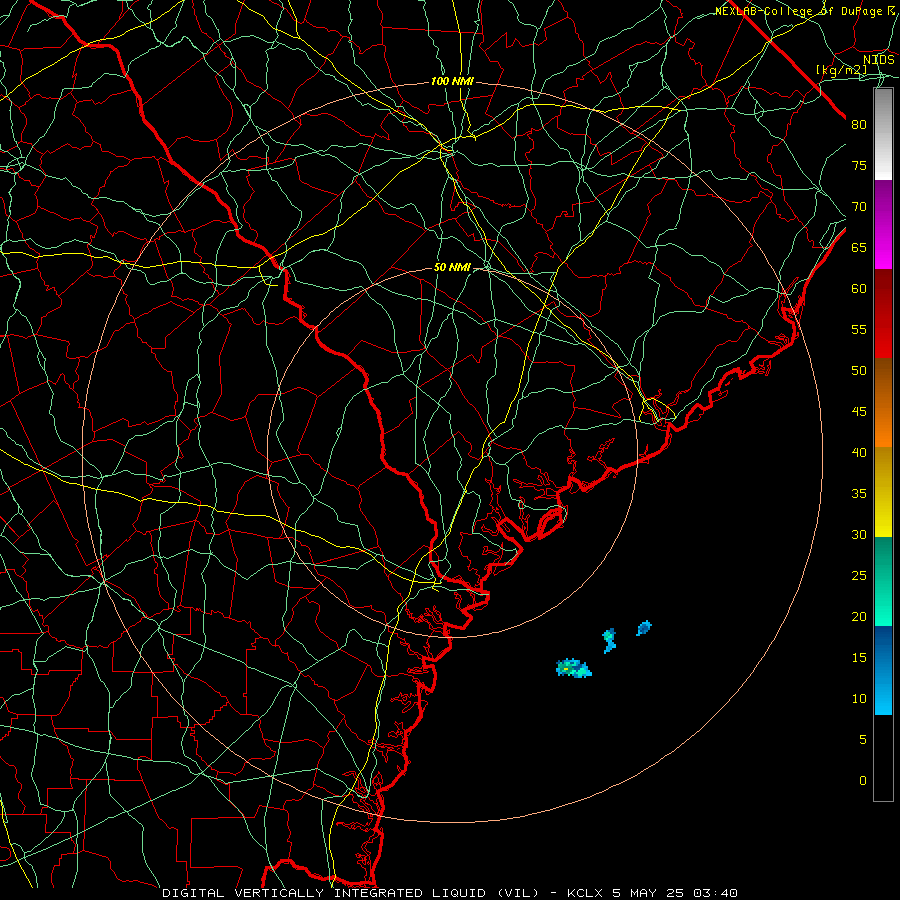Click the middle elongated blue offshore echo
Screen dimensions: 900x900
tap(609, 641)
